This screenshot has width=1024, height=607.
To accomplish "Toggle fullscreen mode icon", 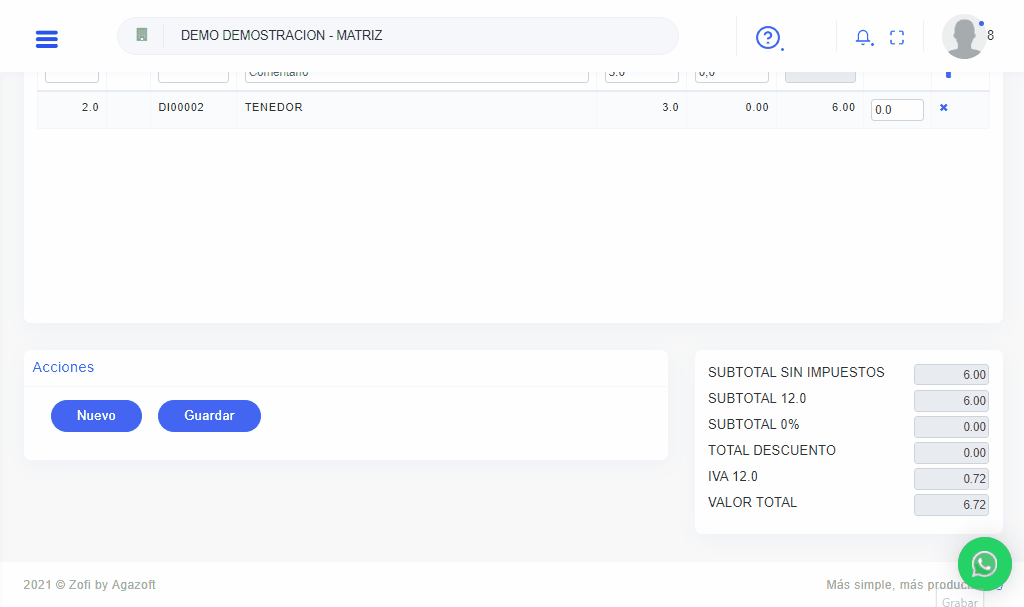I will 897,38.
